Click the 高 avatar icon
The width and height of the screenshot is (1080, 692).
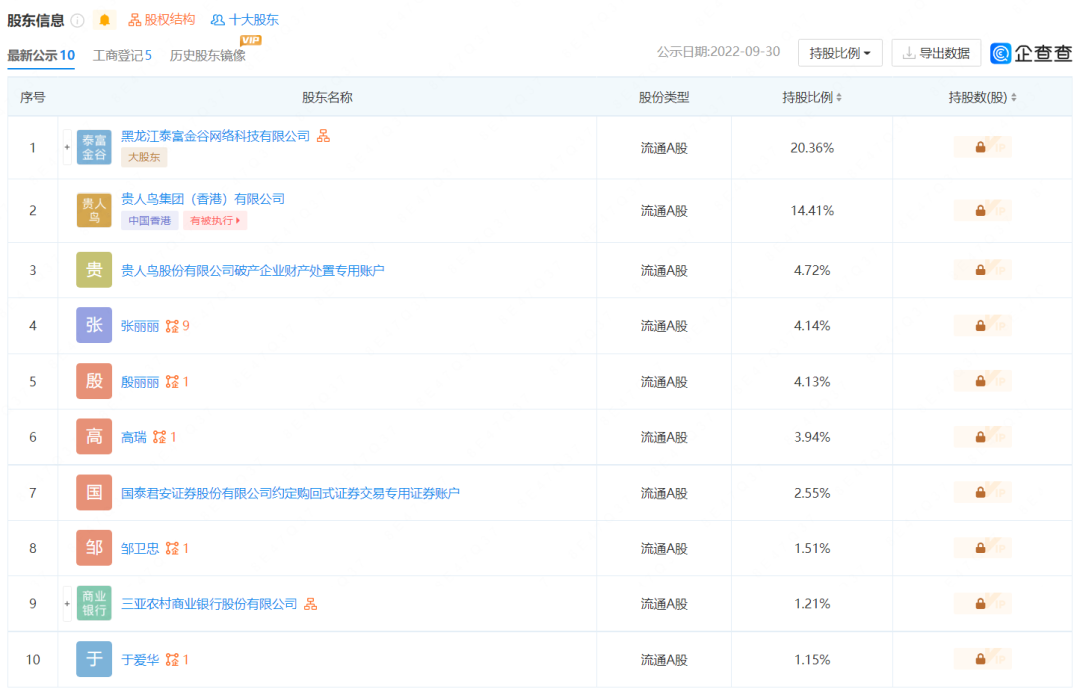[94, 437]
